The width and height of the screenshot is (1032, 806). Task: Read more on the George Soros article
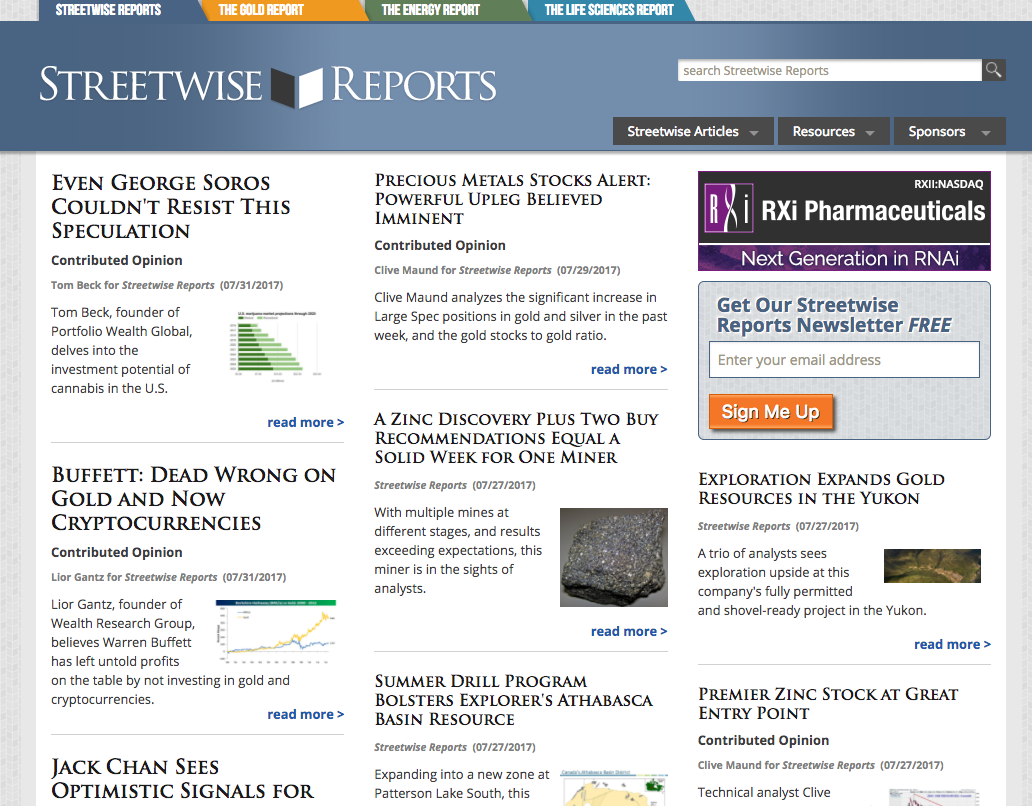(x=305, y=422)
